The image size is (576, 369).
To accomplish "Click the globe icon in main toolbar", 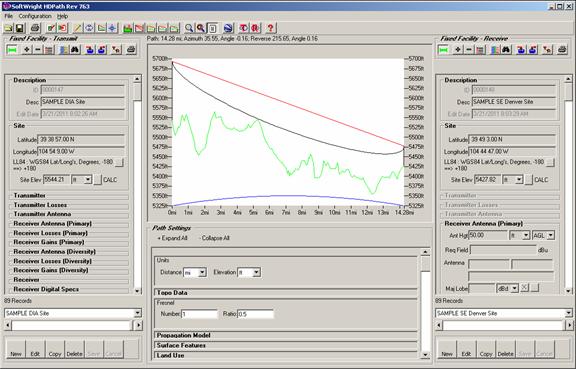I will pos(228,28).
